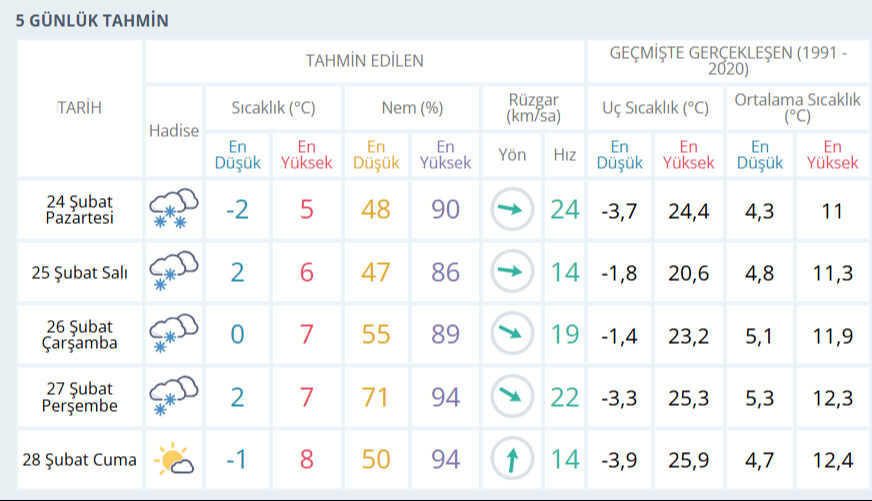This screenshot has height=501, width=872.
Task: Click 'En Düşük' under Sıcaklık
Action: click(237, 155)
